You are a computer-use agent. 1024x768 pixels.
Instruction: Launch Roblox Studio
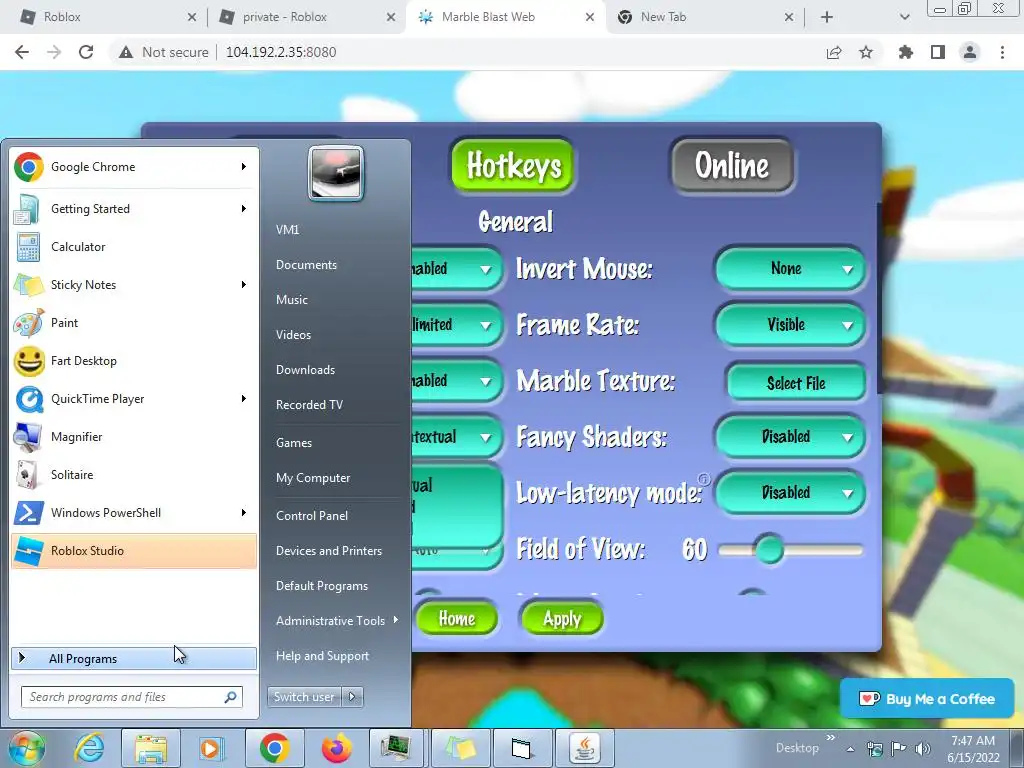134,551
